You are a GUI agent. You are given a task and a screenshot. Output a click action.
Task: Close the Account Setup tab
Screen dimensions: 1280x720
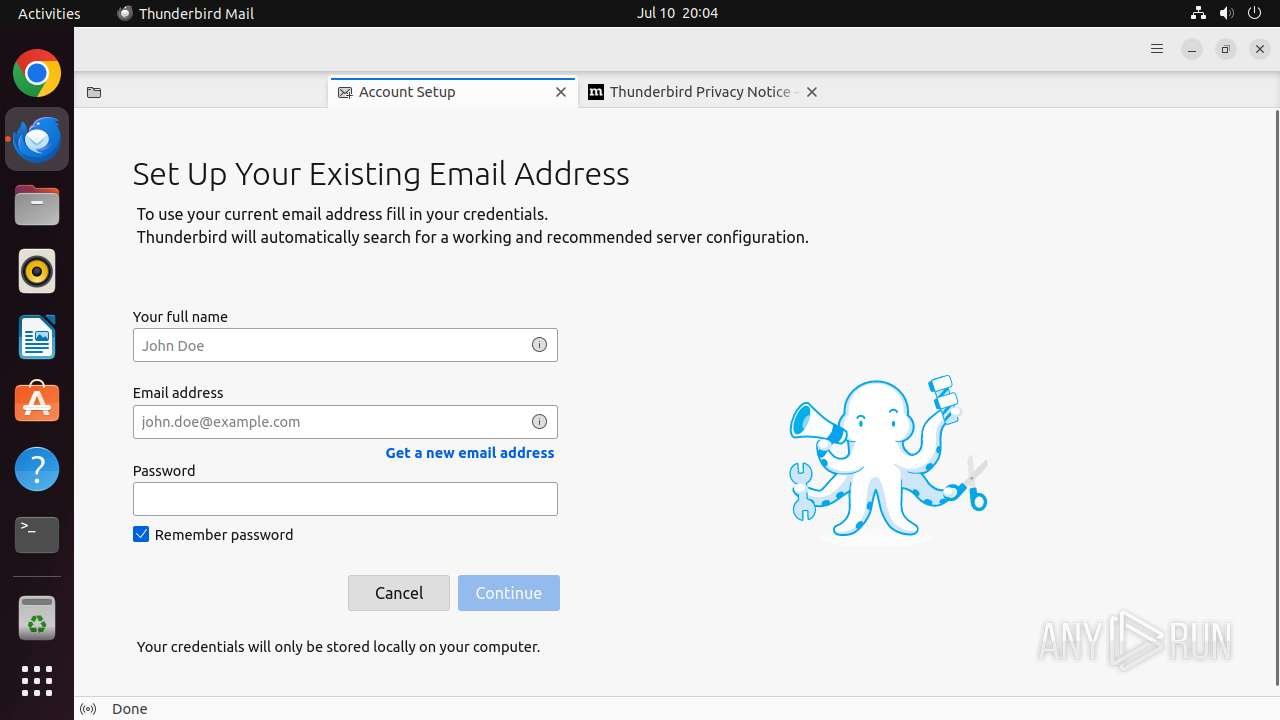561,92
